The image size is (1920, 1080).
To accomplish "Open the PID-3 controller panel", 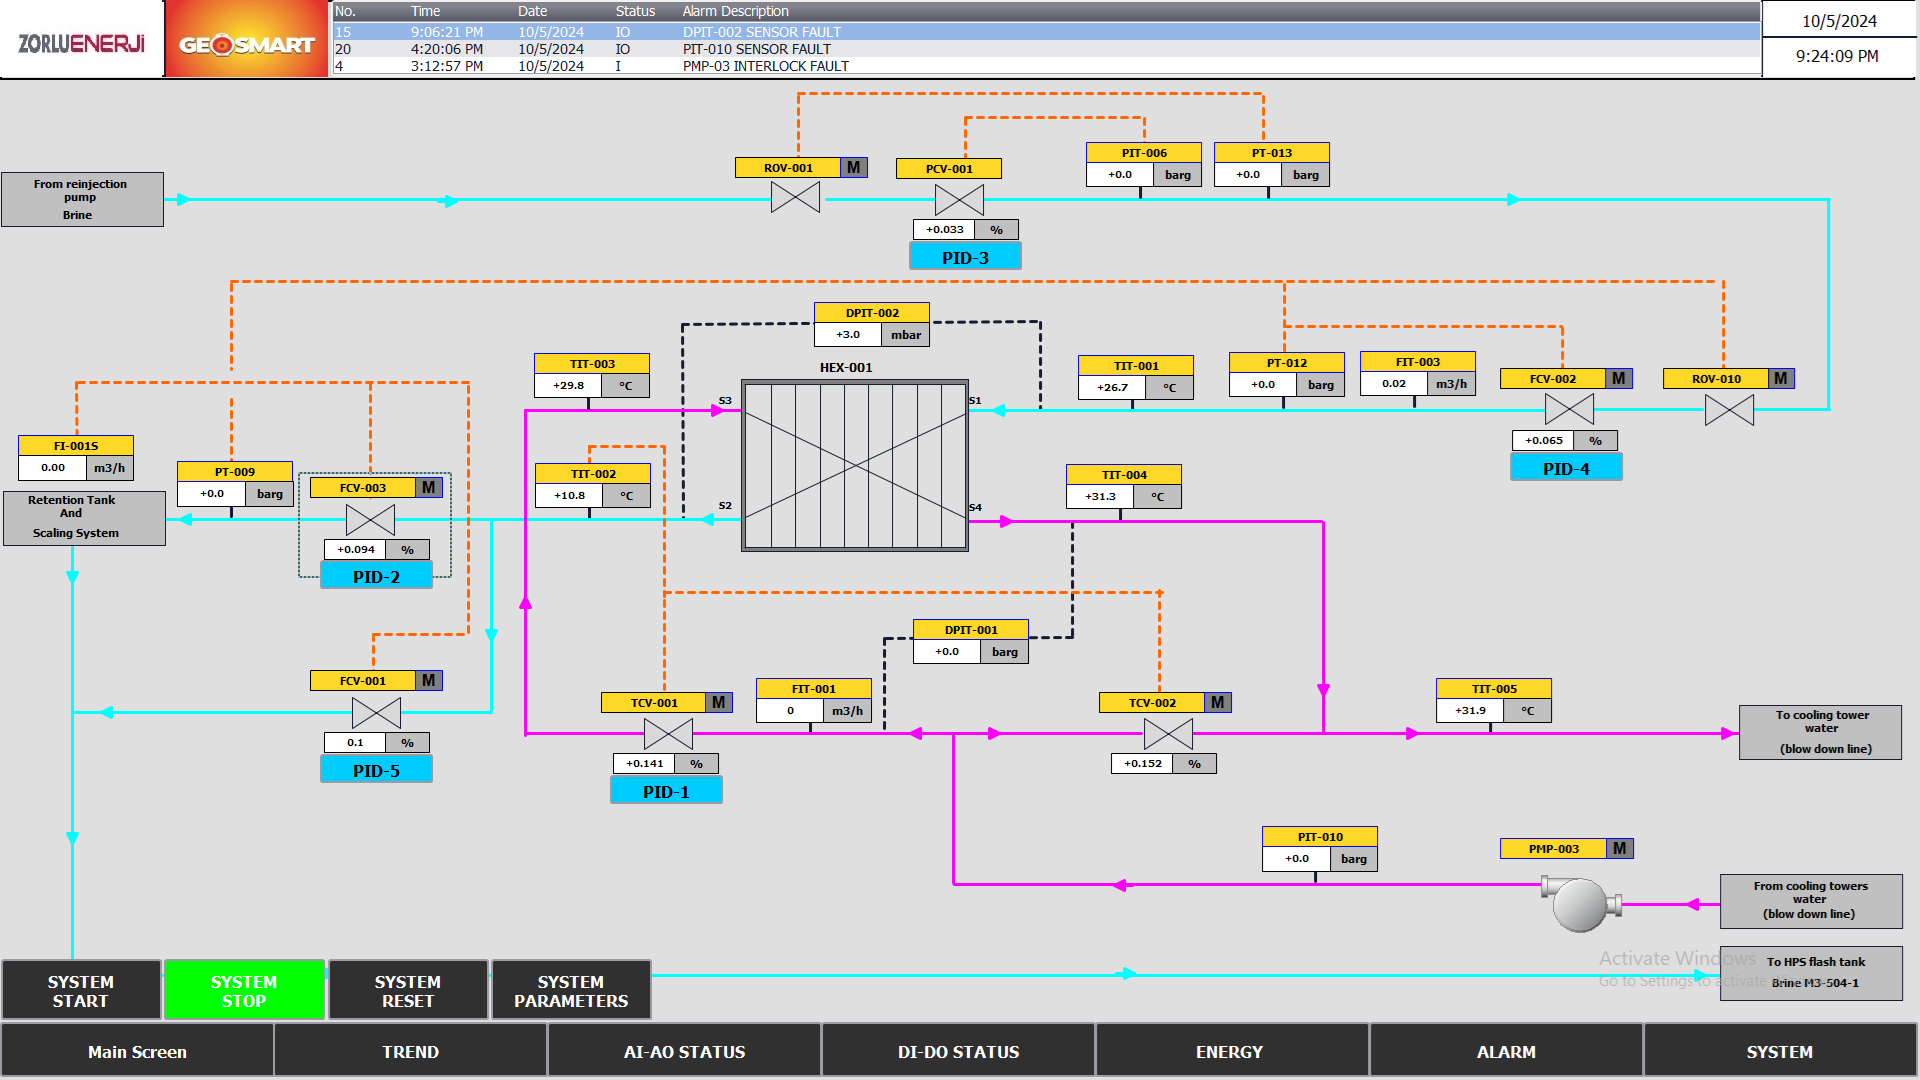I will [965, 258].
